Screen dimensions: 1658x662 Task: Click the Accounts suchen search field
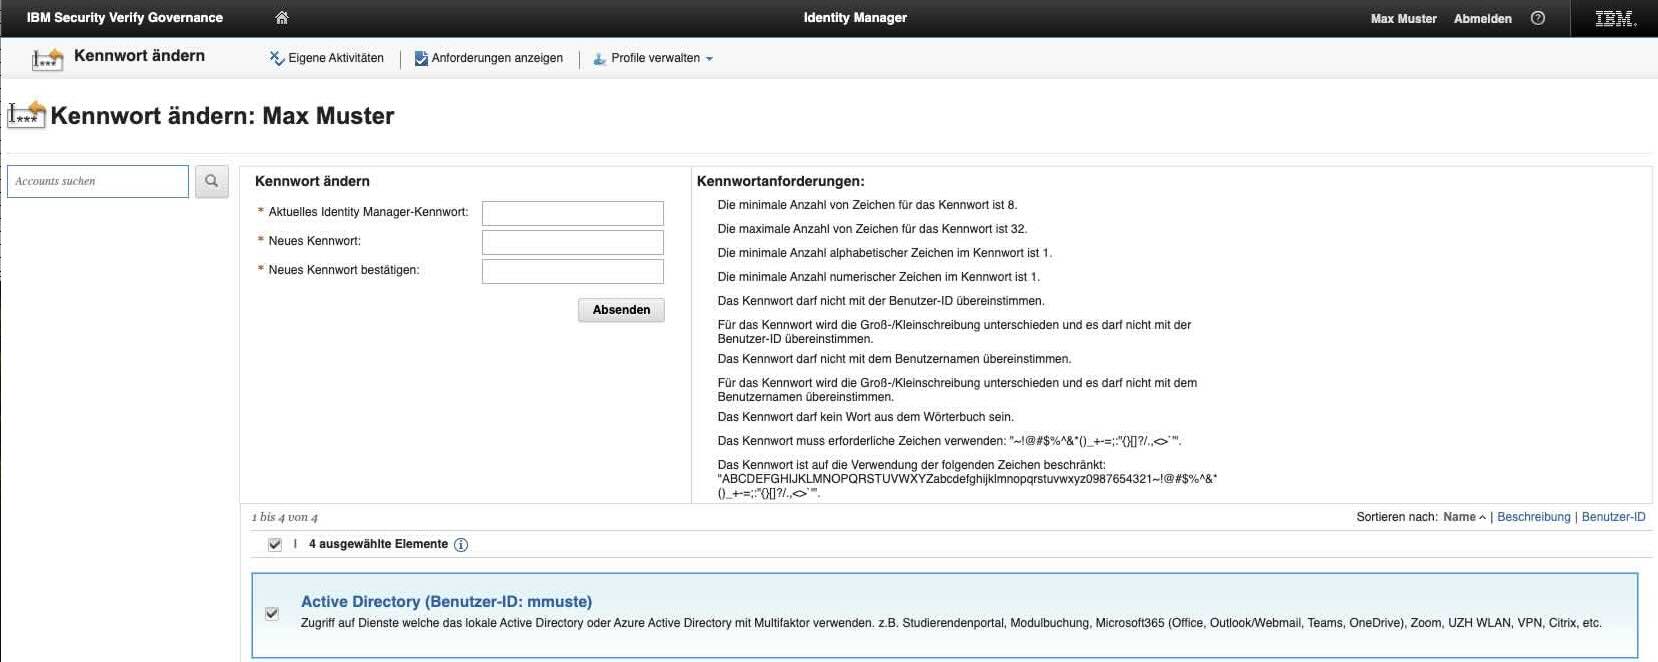[98, 181]
